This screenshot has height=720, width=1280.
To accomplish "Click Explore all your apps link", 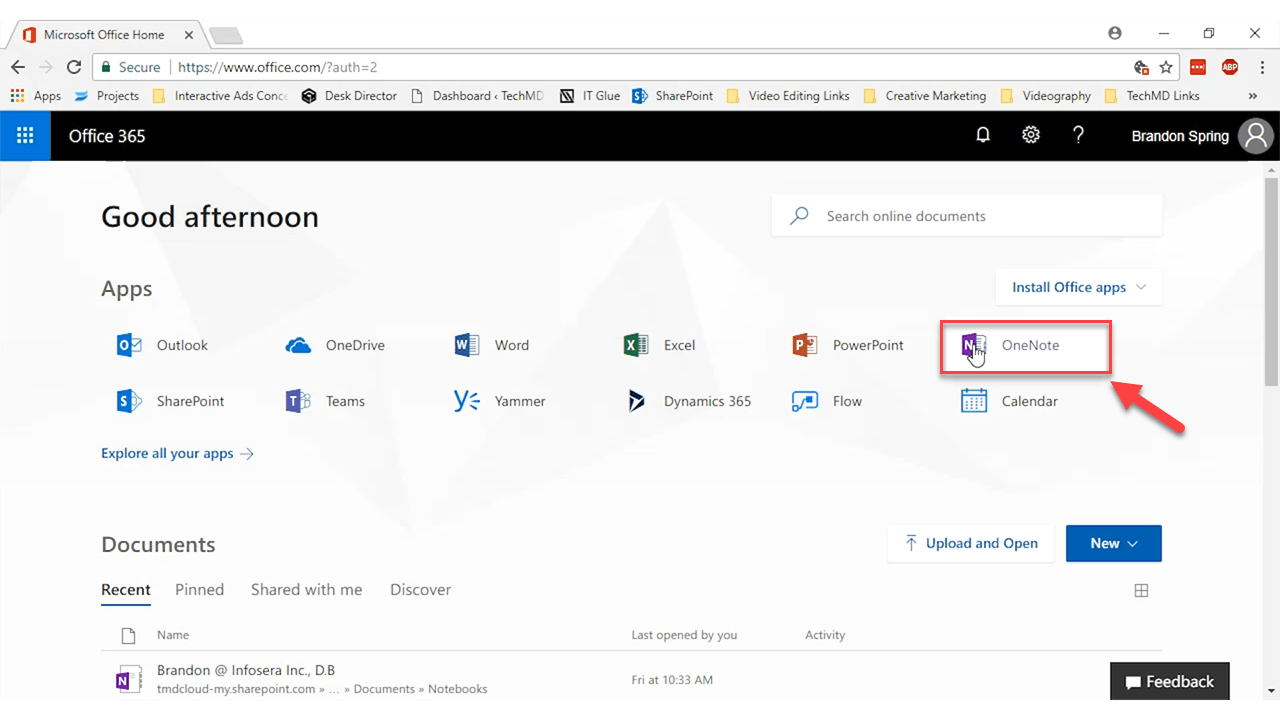I will 178,453.
